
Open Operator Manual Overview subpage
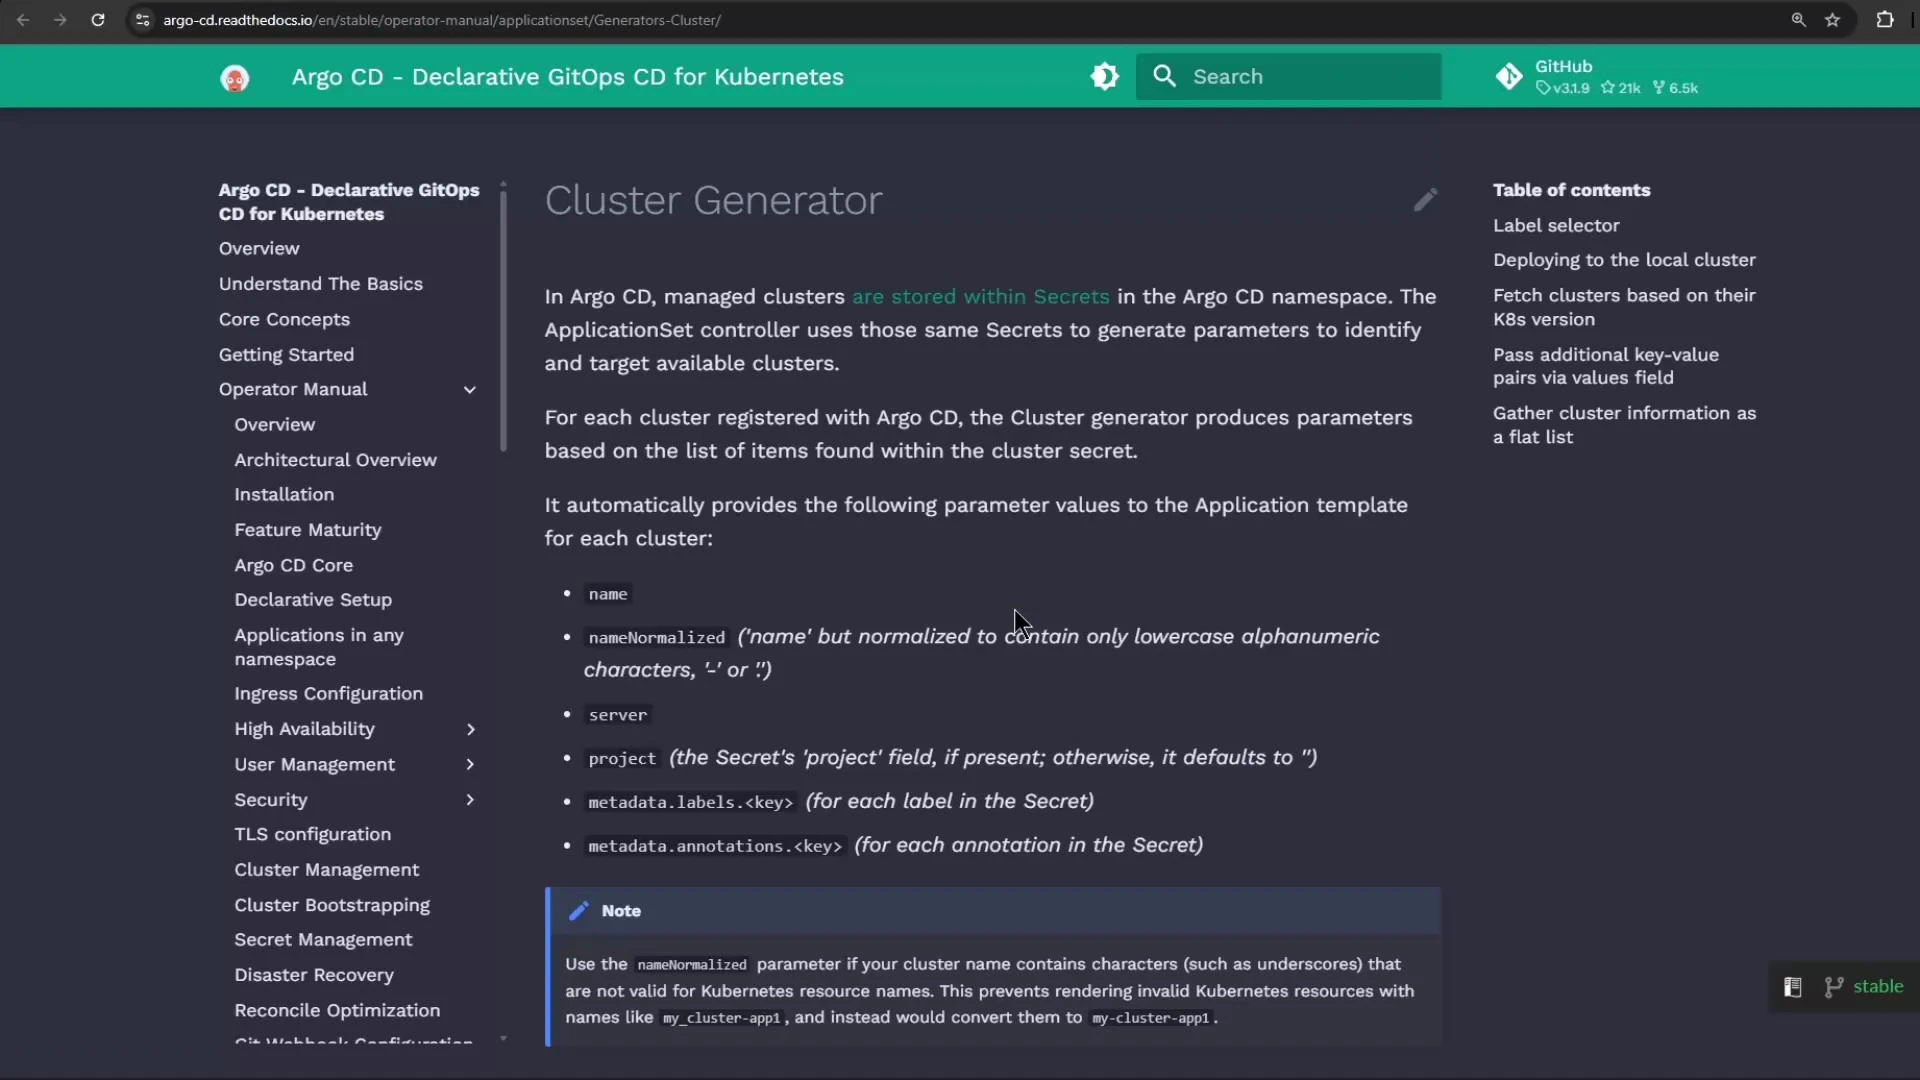[x=275, y=425]
